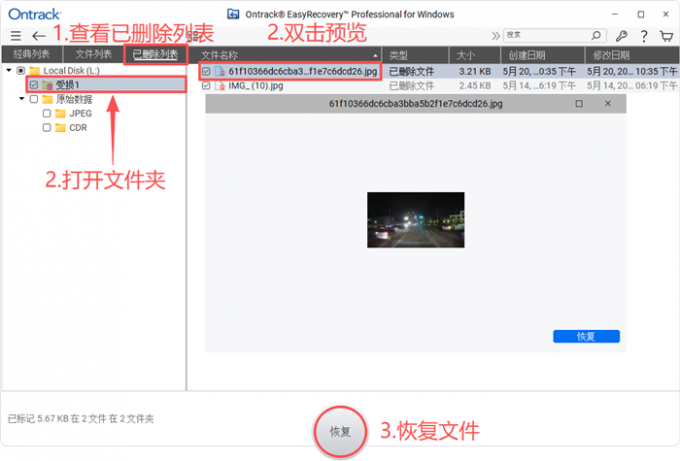The width and height of the screenshot is (680, 461).
Task: Click 已删除文件 type cell of IMG_(10).jpg
Action: point(411,86)
